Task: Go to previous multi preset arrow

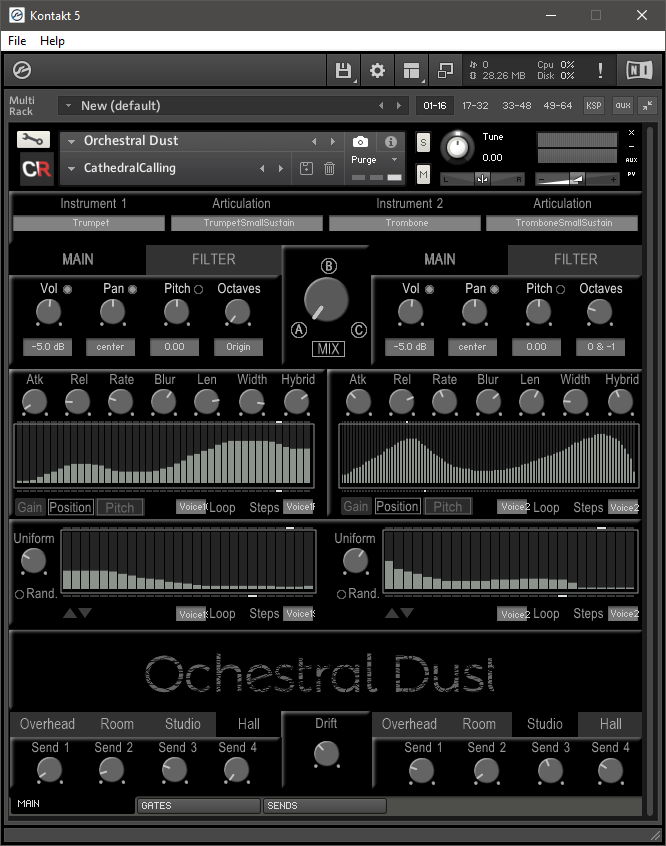Action: pos(382,106)
